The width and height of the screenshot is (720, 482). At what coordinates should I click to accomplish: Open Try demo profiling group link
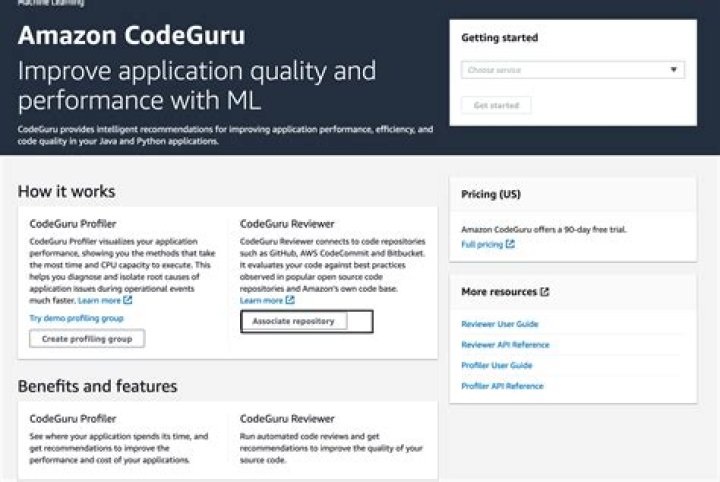[x=76, y=318]
